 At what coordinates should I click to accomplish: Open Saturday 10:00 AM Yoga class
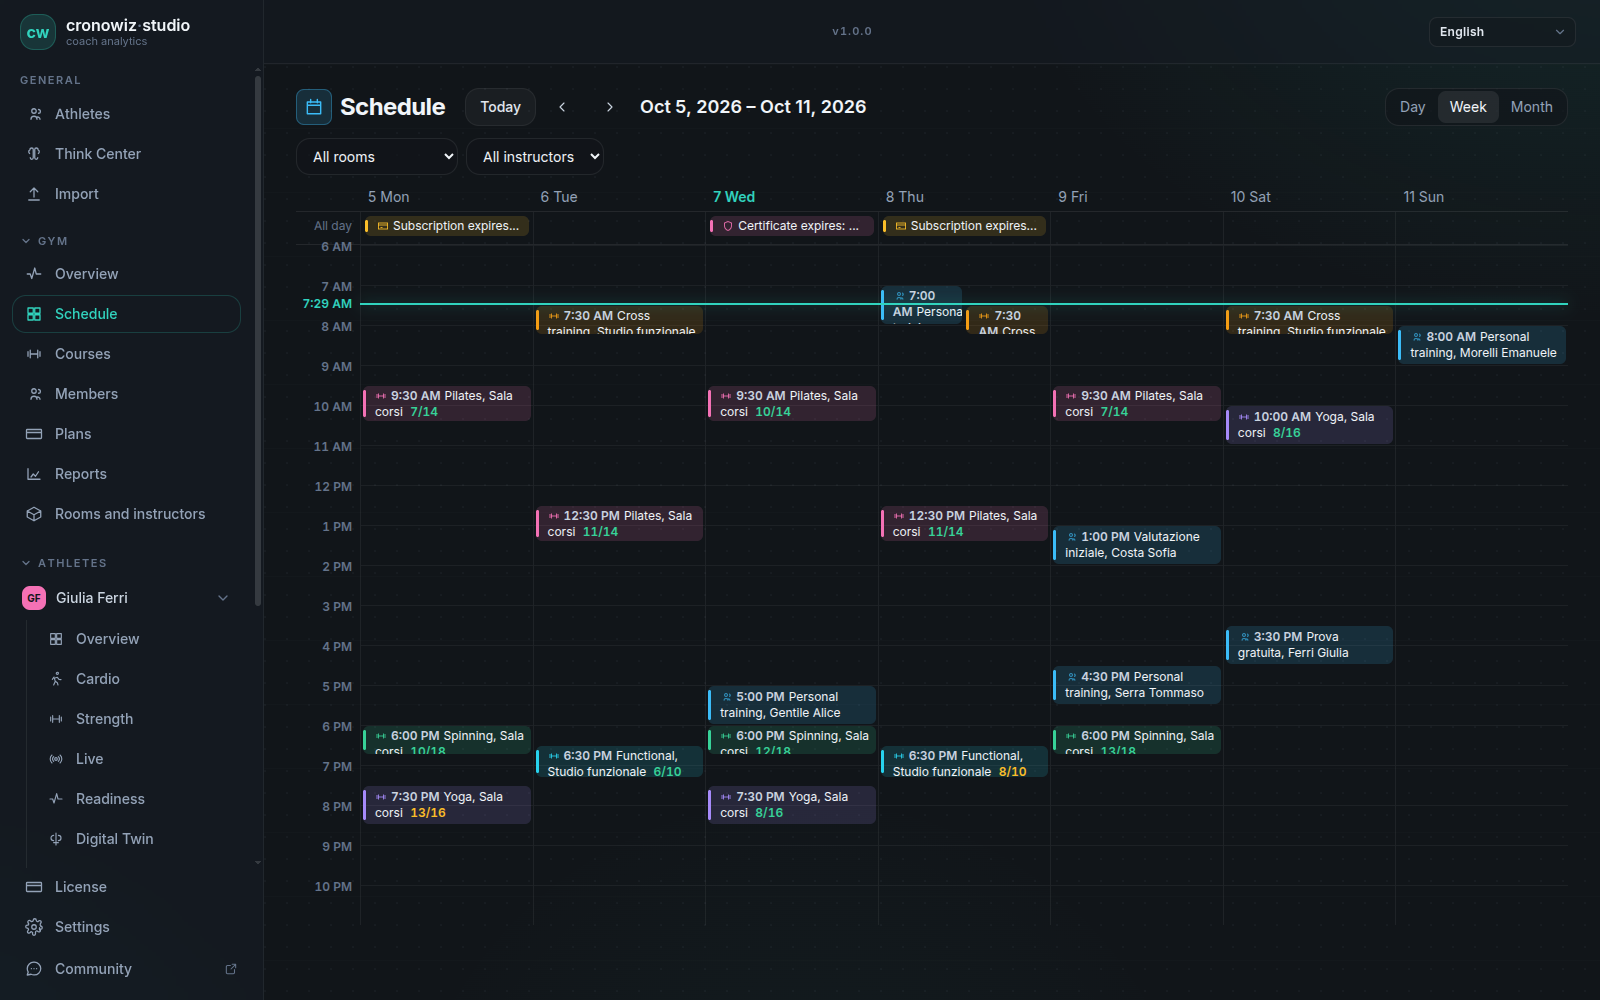(1309, 425)
